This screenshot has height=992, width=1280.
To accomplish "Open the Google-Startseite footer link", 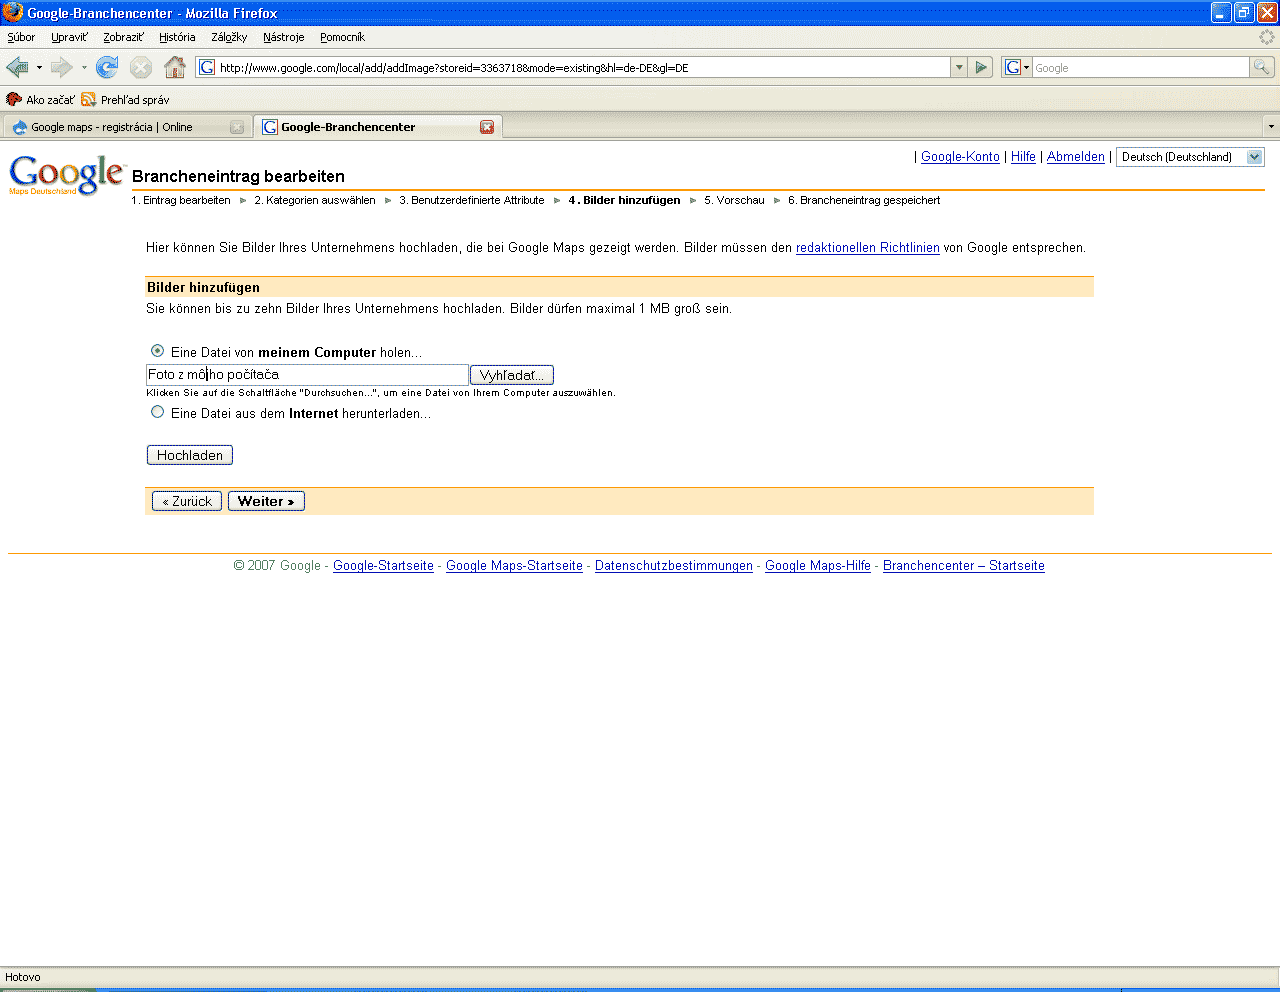I will 383,566.
